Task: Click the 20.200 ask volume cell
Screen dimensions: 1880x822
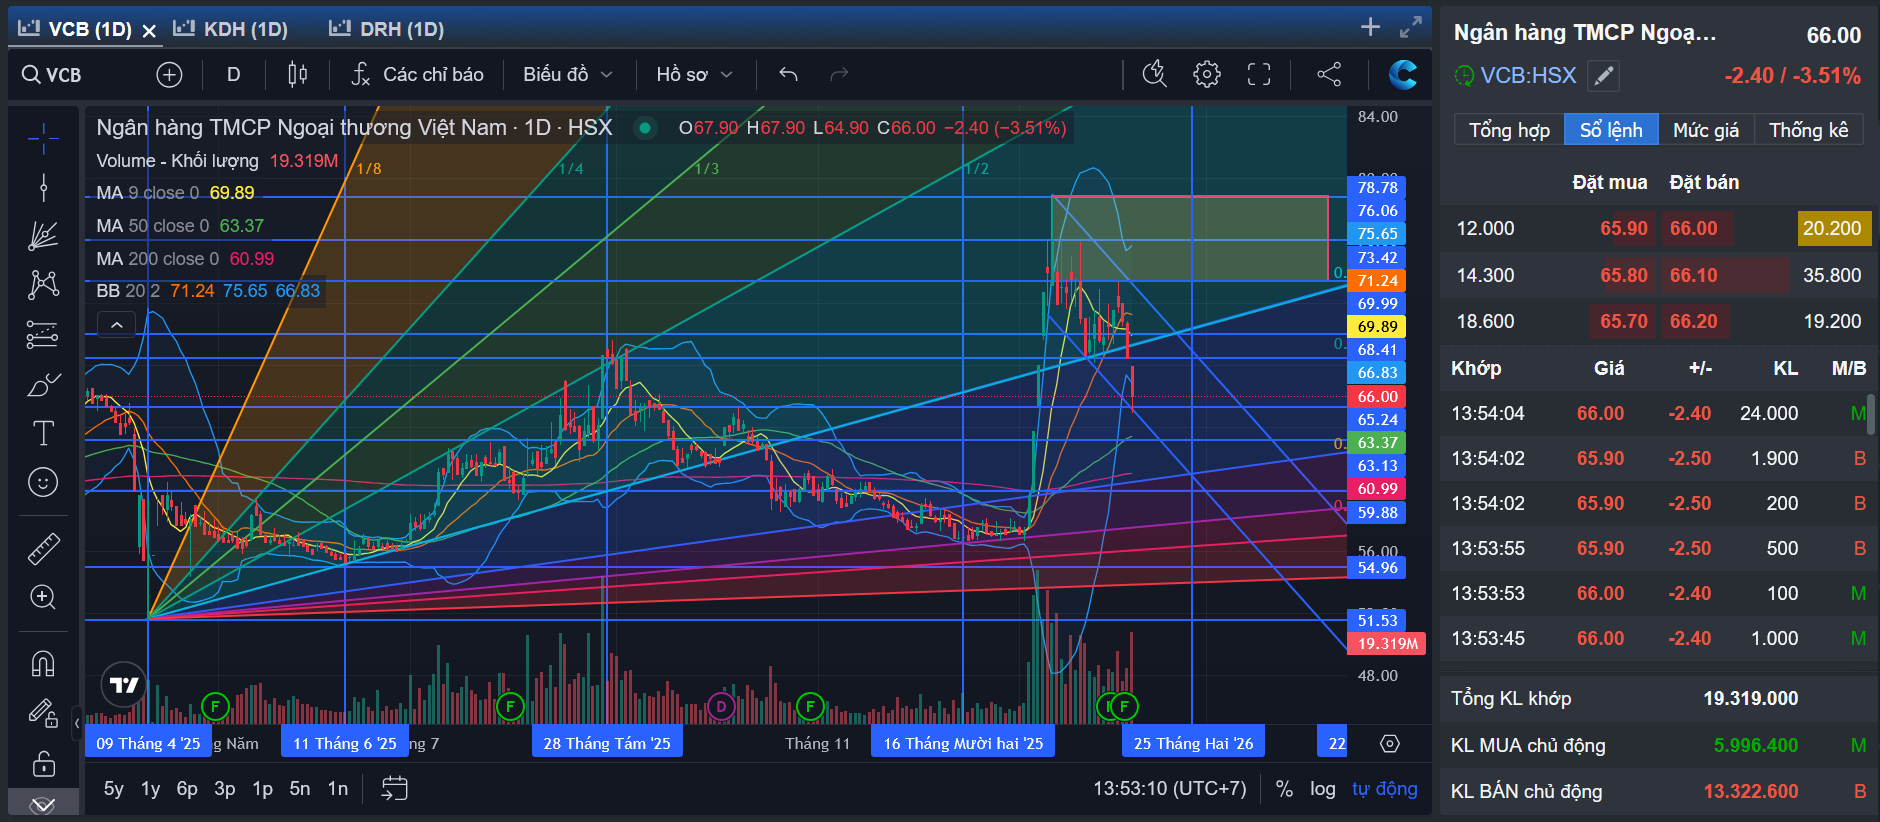Action: [x=1832, y=228]
